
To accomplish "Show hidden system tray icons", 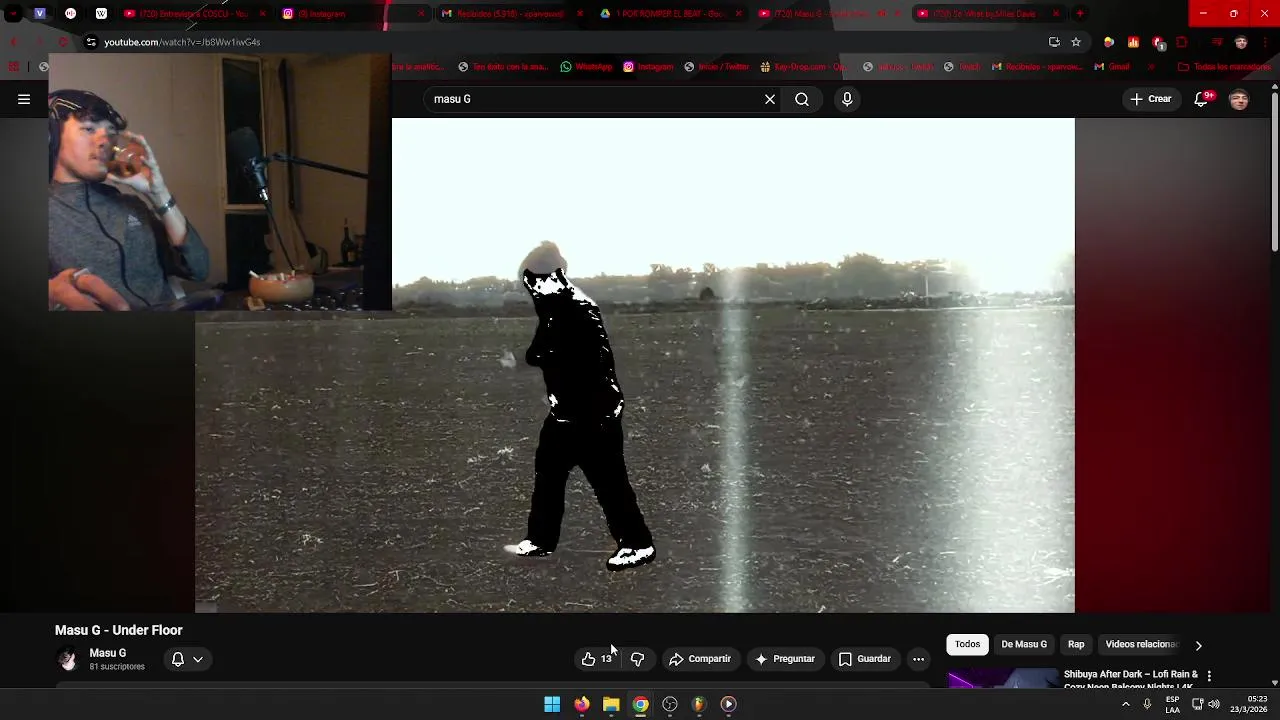I will point(1126,704).
